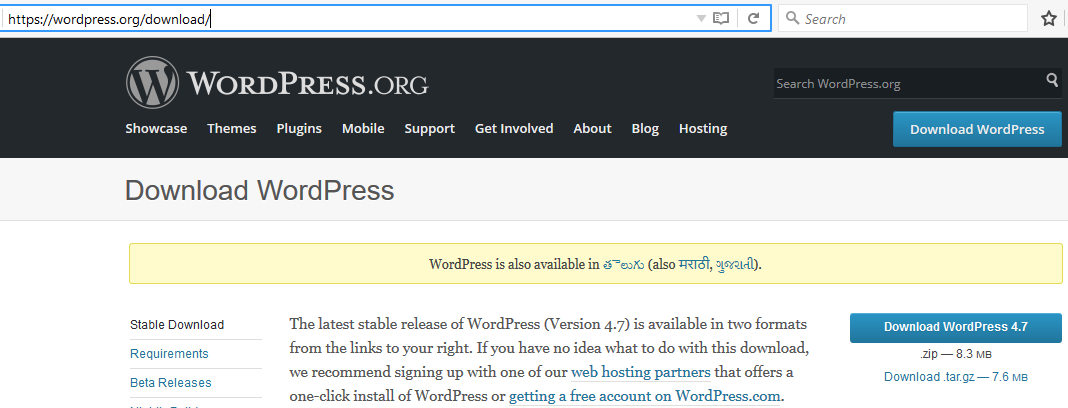Screen dimensions: 1068x408
Task: Follow getting a free account link
Action: pyautogui.click(x=644, y=396)
